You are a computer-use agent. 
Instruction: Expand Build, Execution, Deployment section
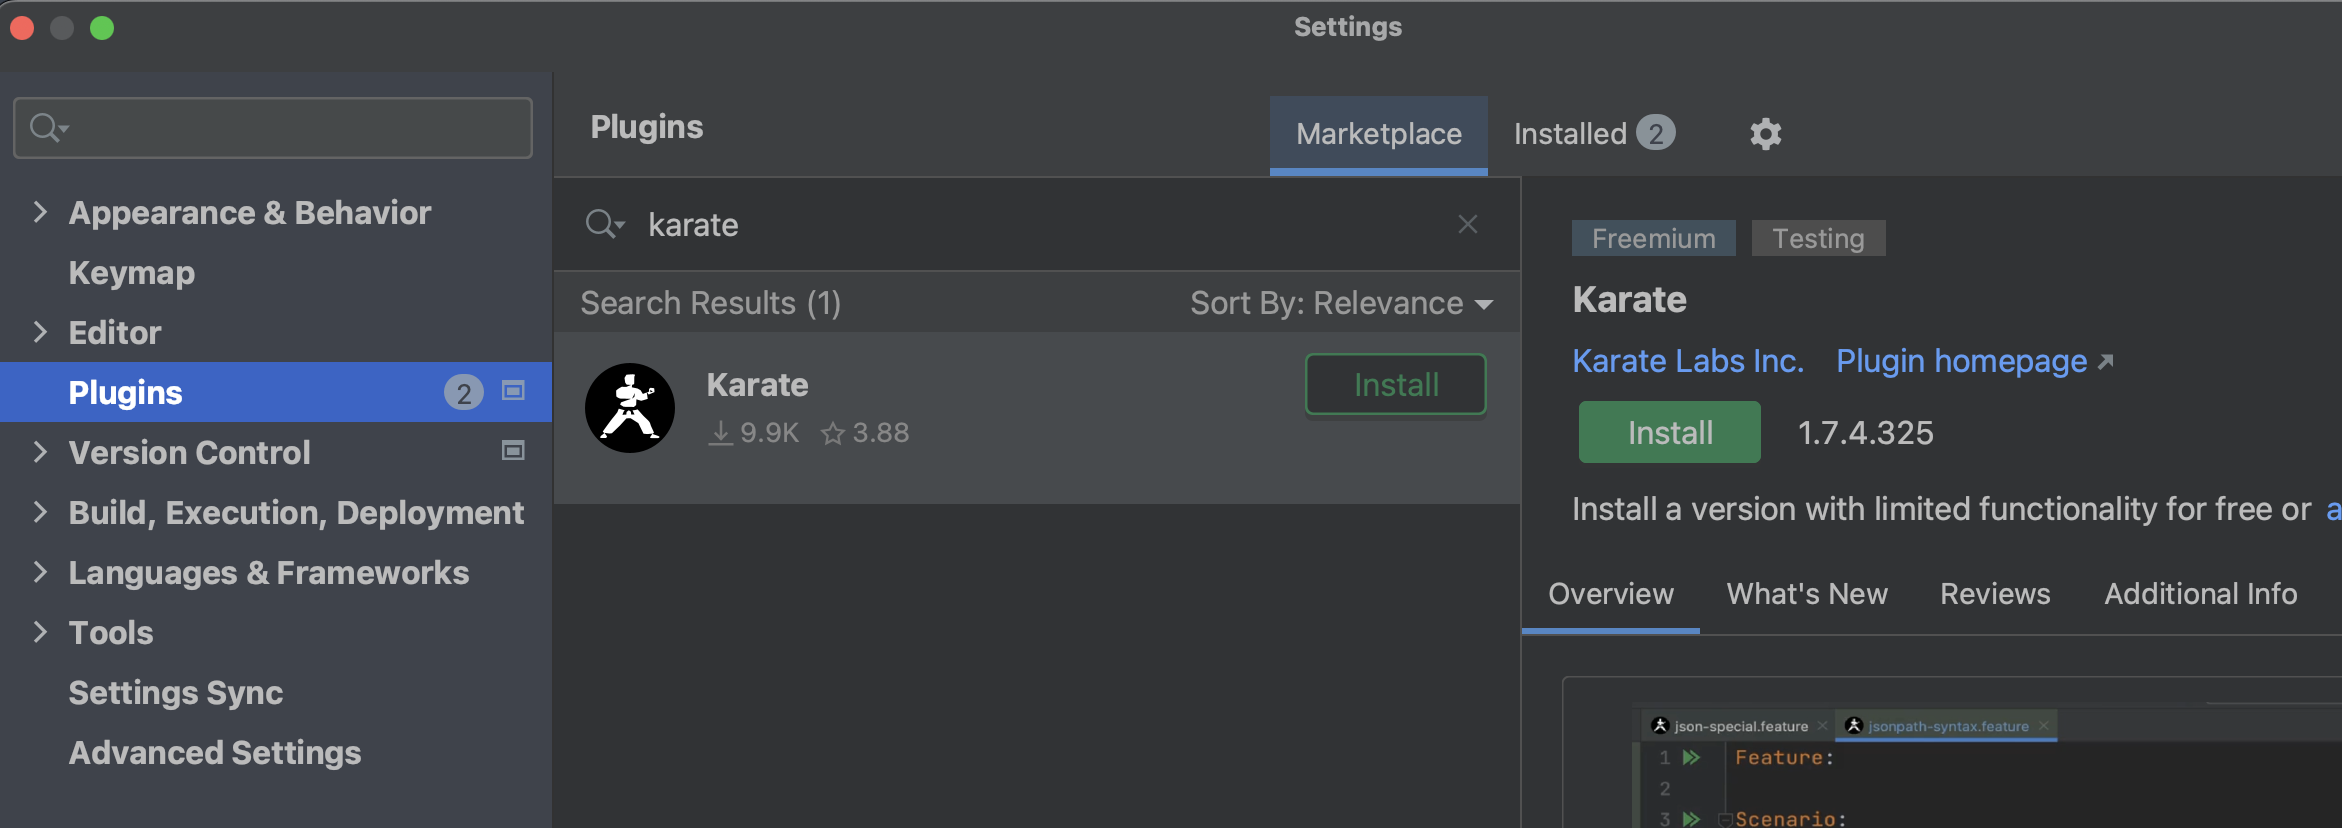point(40,512)
